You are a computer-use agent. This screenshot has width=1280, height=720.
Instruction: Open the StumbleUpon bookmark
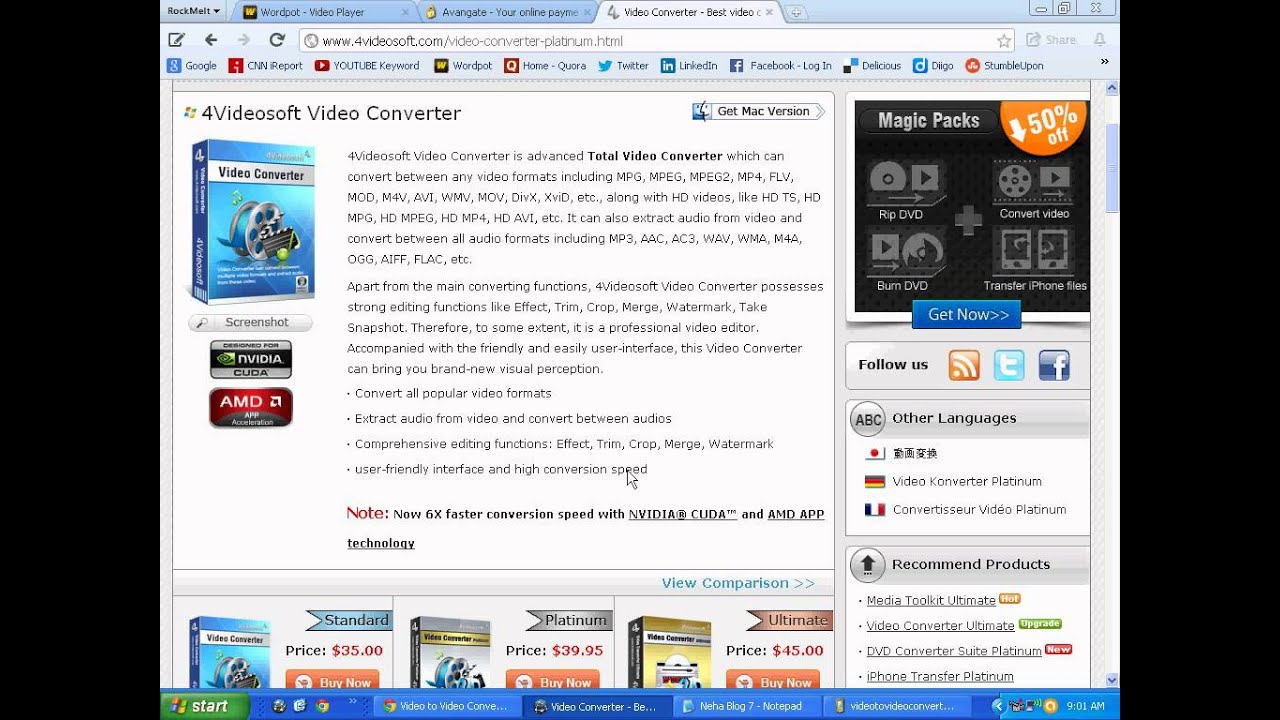pyautogui.click(x=1004, y=66)
